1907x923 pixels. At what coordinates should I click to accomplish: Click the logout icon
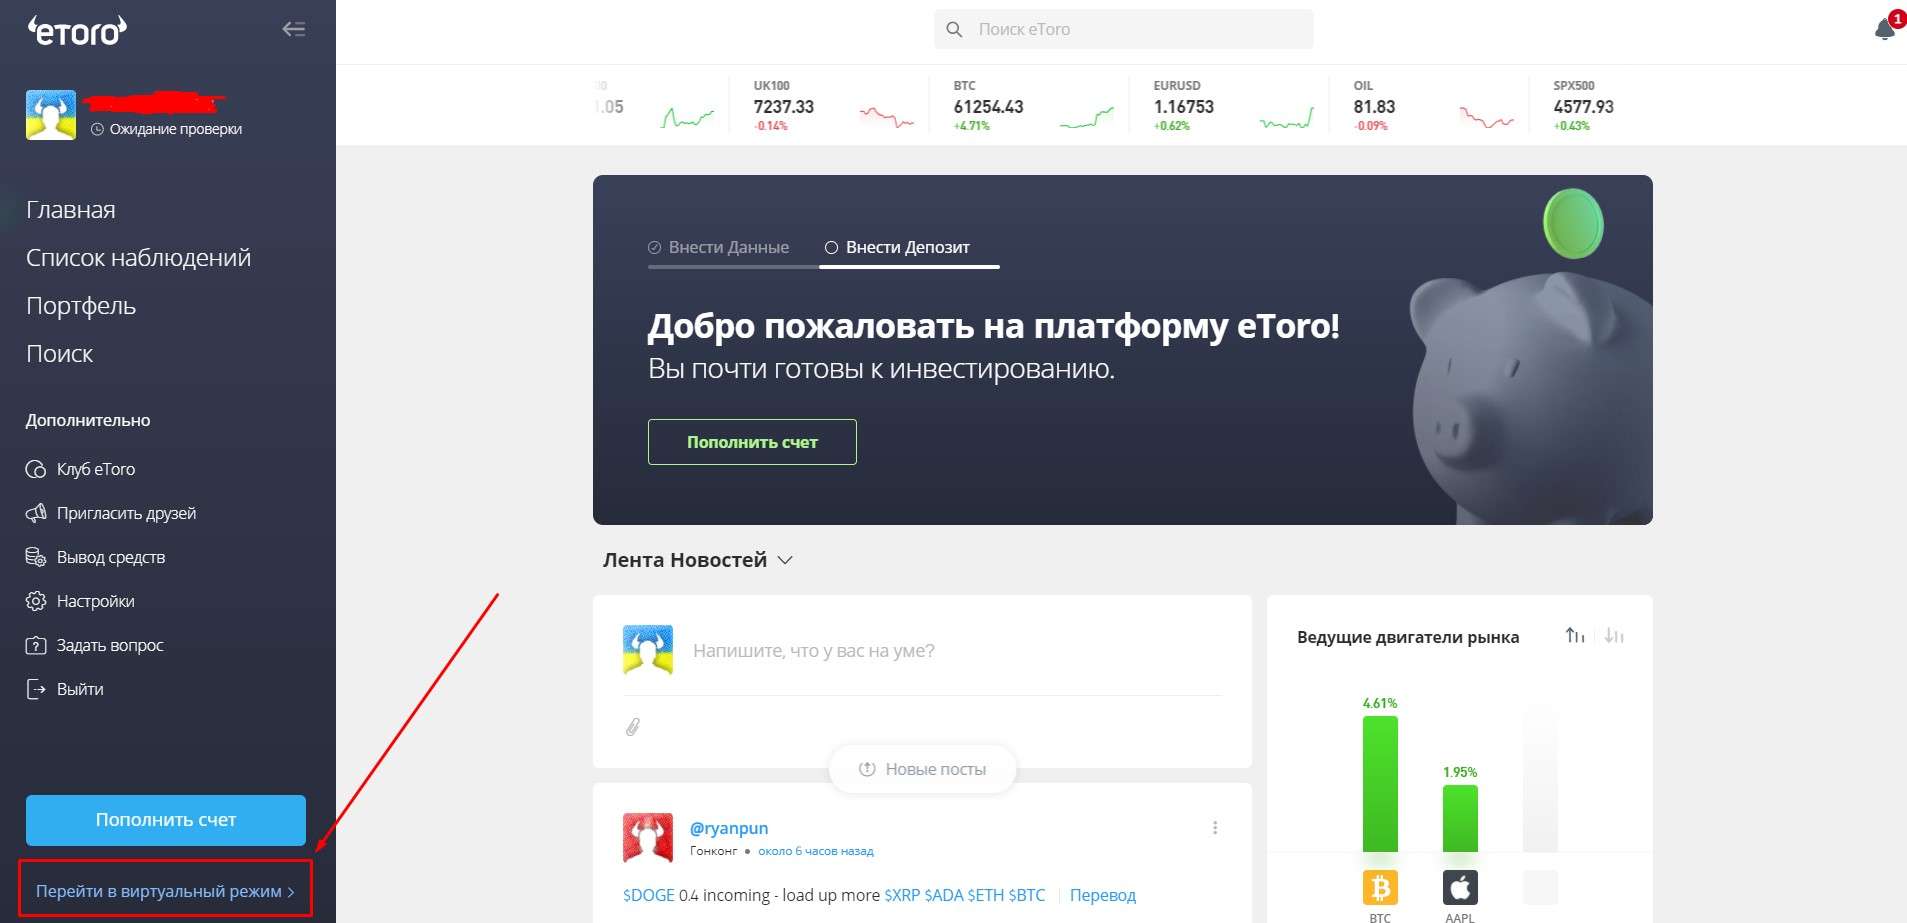click(x=36, y=689)
